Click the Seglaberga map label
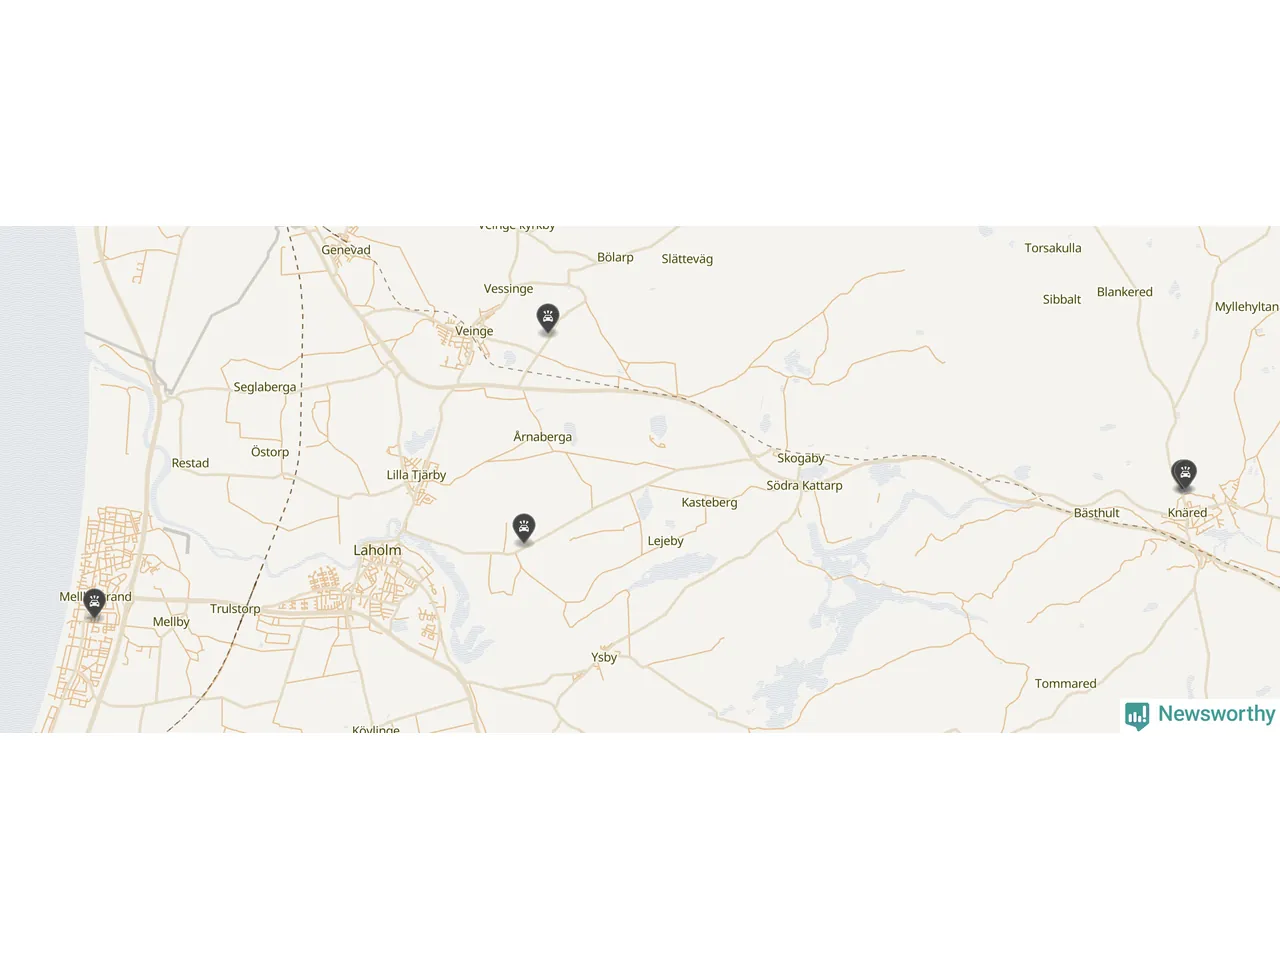 [x=265, y=387]
